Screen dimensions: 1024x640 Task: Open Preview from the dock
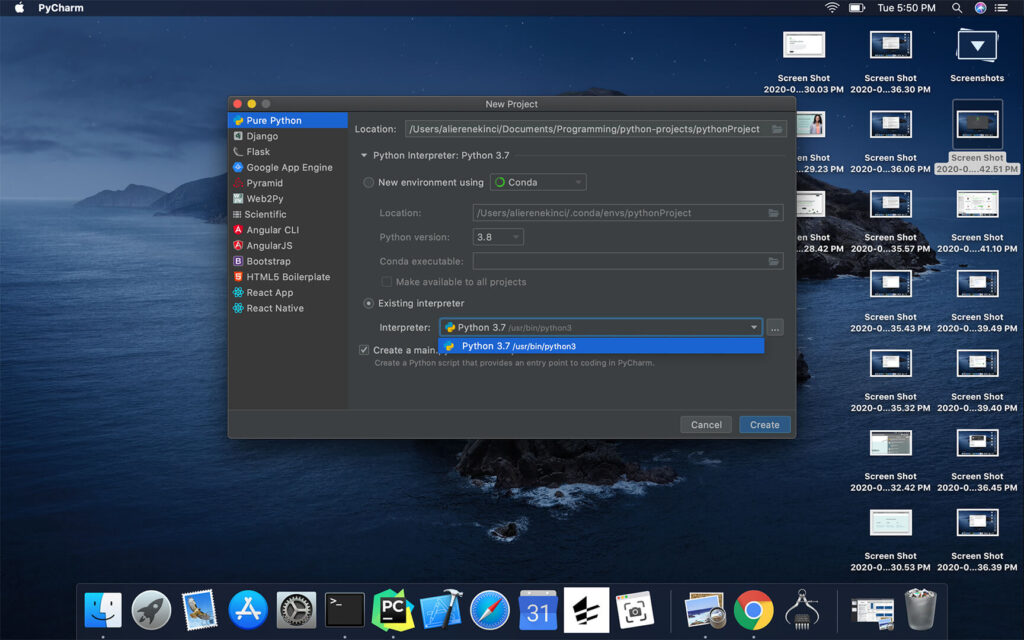(705, 611)
